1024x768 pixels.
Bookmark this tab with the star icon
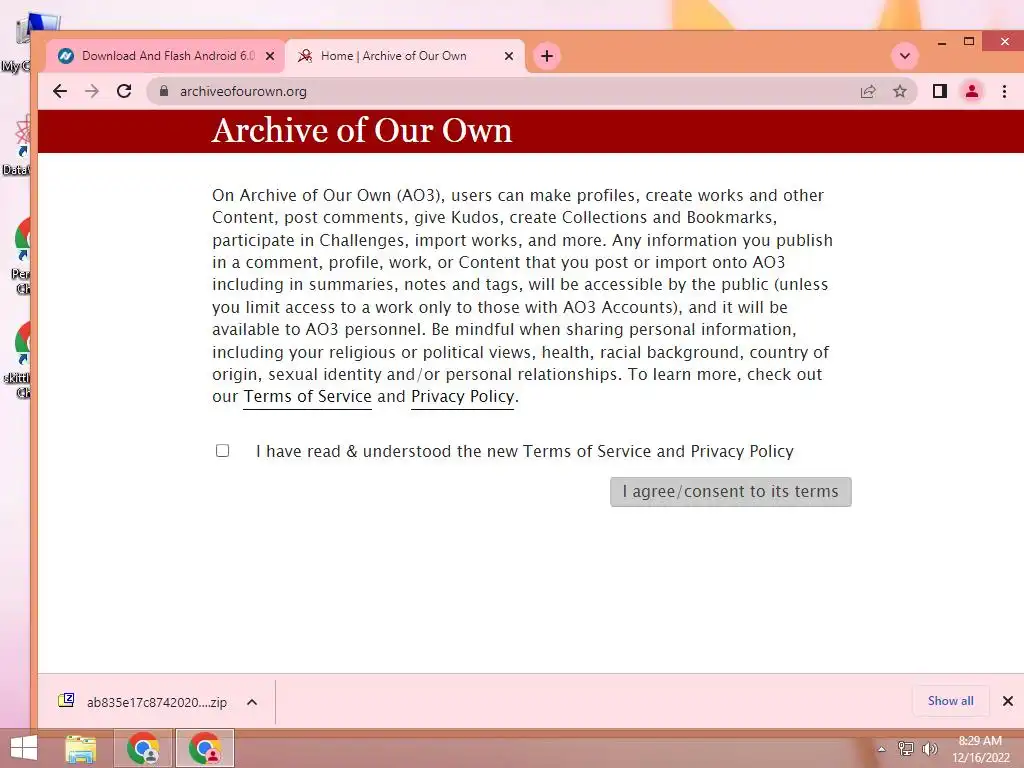(900, 91)
